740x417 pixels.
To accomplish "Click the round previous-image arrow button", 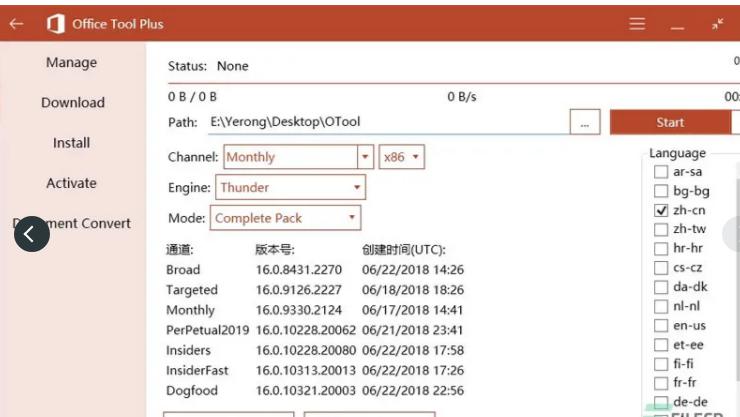I will click(x=32, y=234).
